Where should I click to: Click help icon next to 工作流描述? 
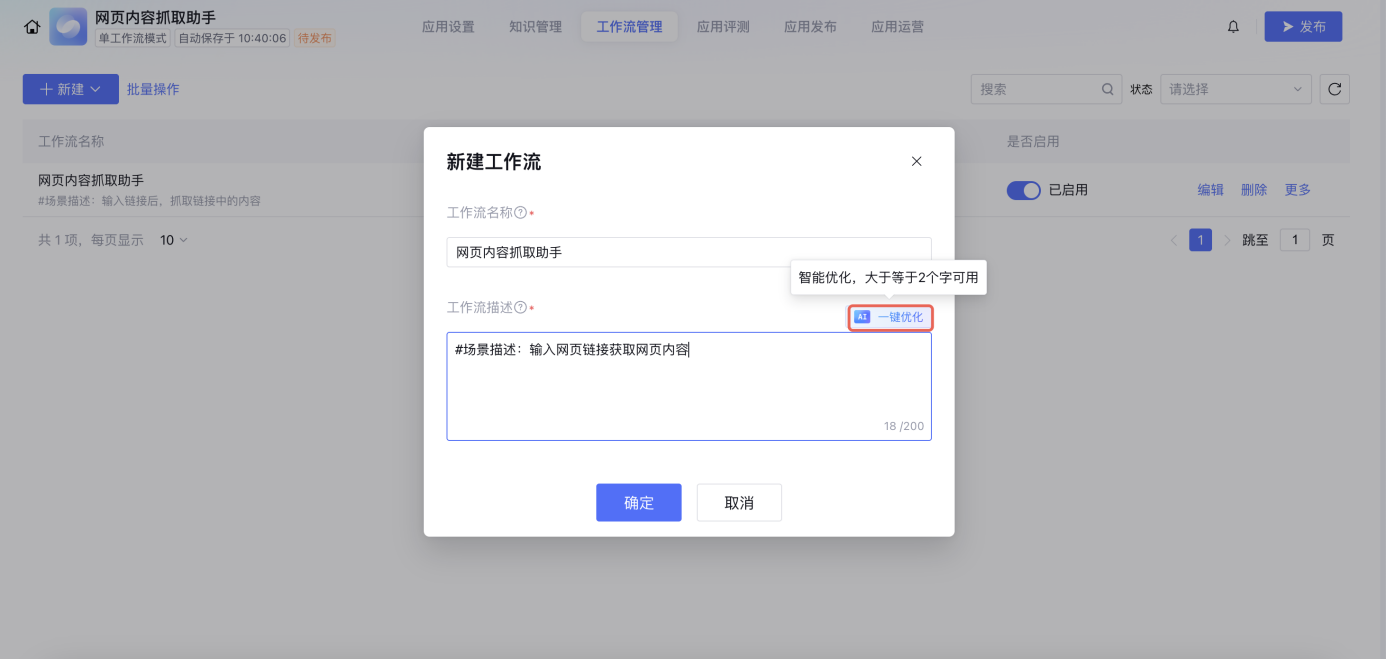(x=520, y=308)
